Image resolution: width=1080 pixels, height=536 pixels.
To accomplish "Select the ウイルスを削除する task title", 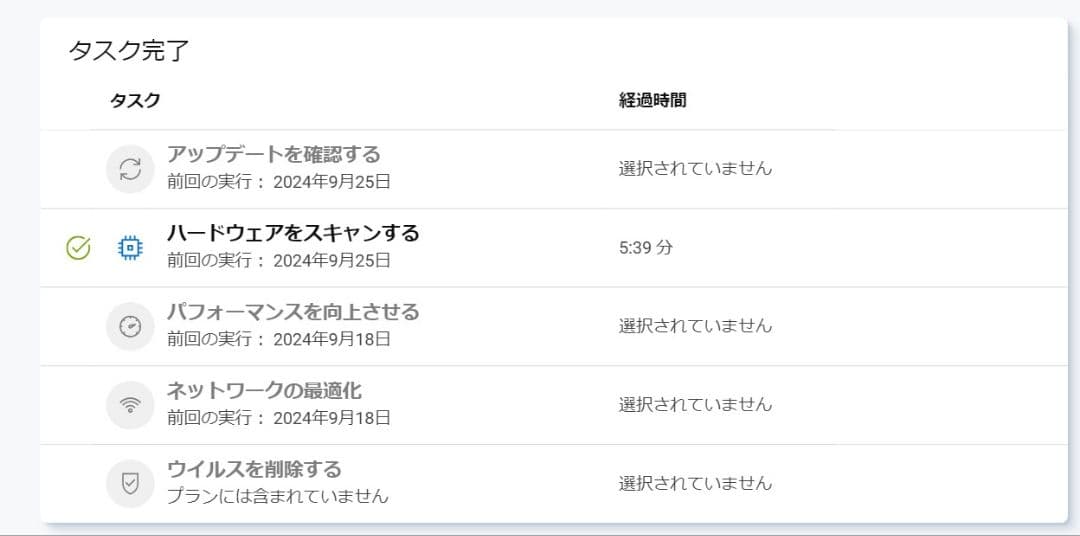I will tap(254, 470).
